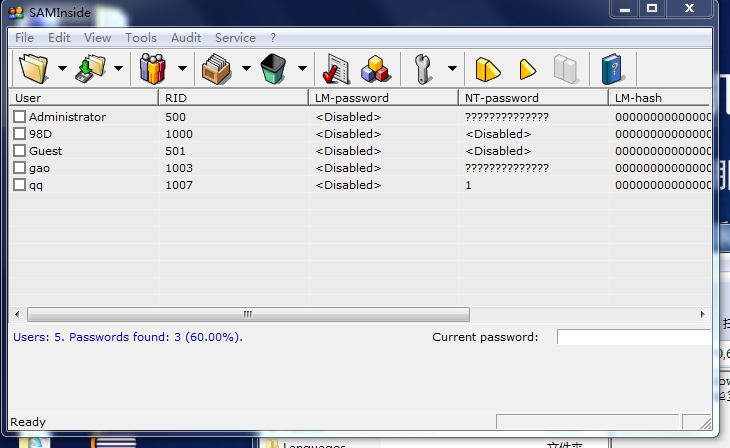Click the open folder import icon
The height and width of the screenshot is (448, 730).
tap(34, 68)
